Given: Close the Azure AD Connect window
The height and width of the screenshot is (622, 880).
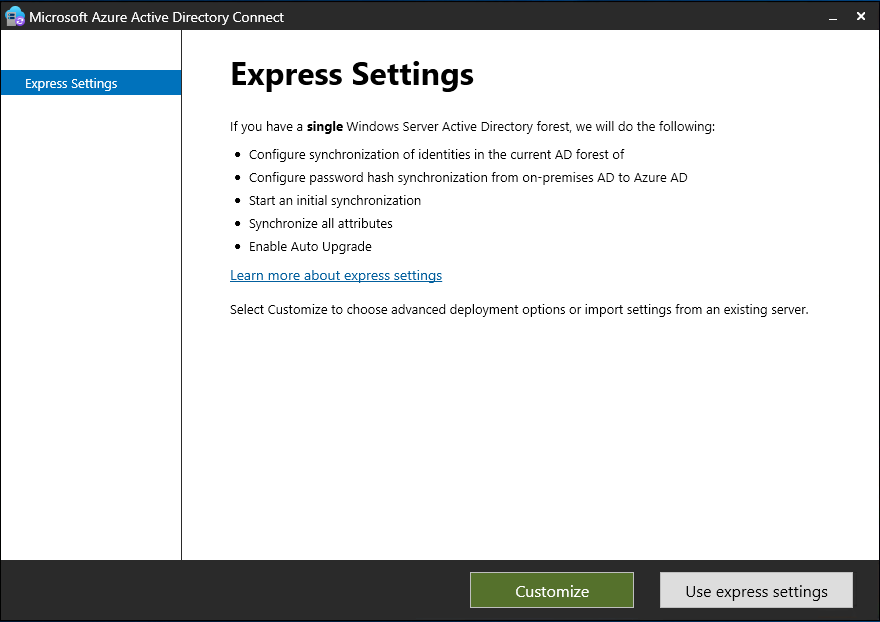Looking at the screenshot, I should point(861,16).
